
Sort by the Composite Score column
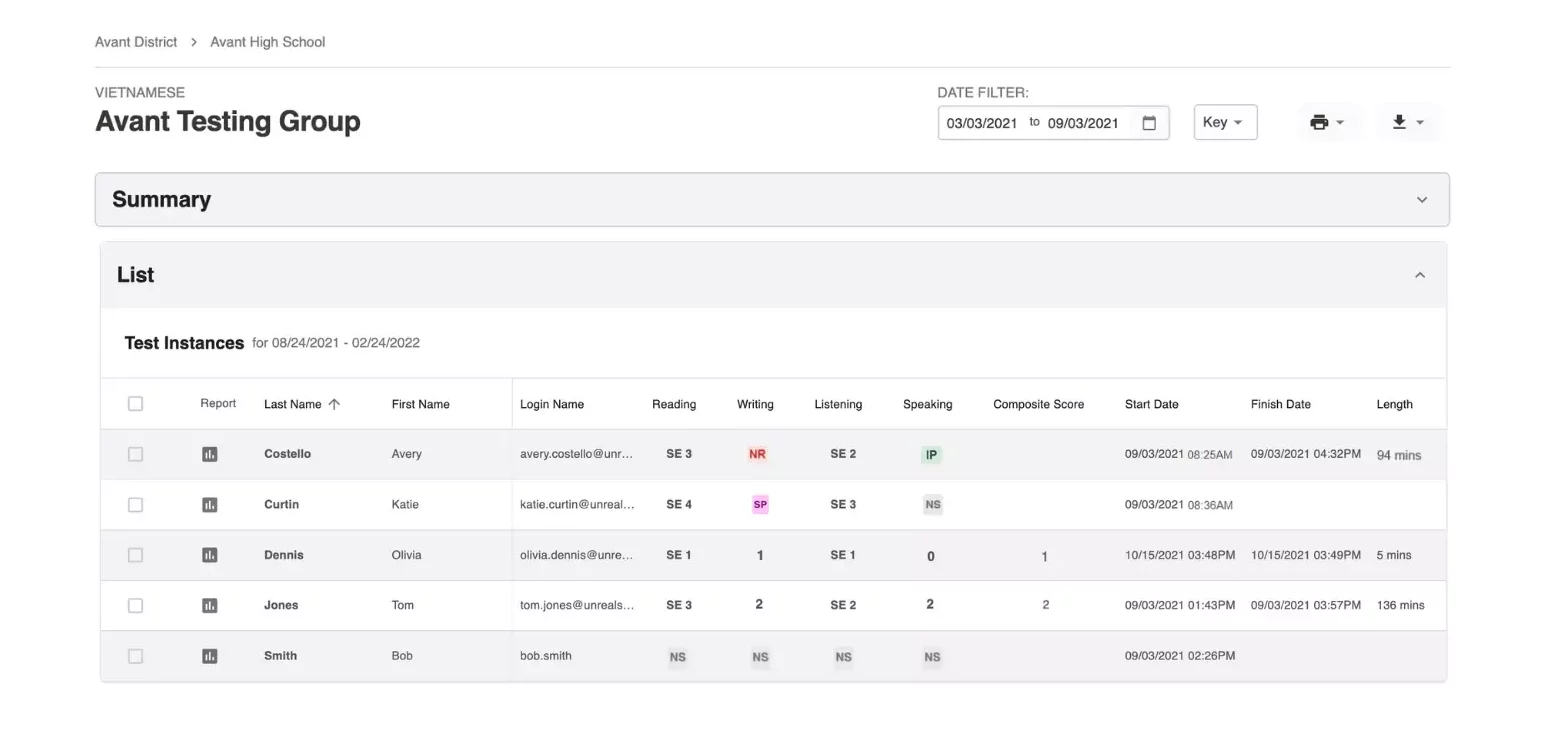pyautogui.click(x=1038, y=404)
